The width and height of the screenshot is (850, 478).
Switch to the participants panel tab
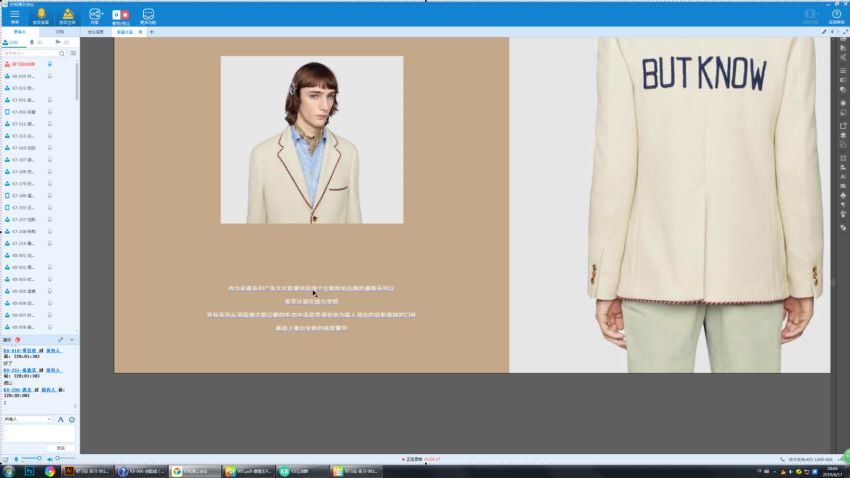20,32
